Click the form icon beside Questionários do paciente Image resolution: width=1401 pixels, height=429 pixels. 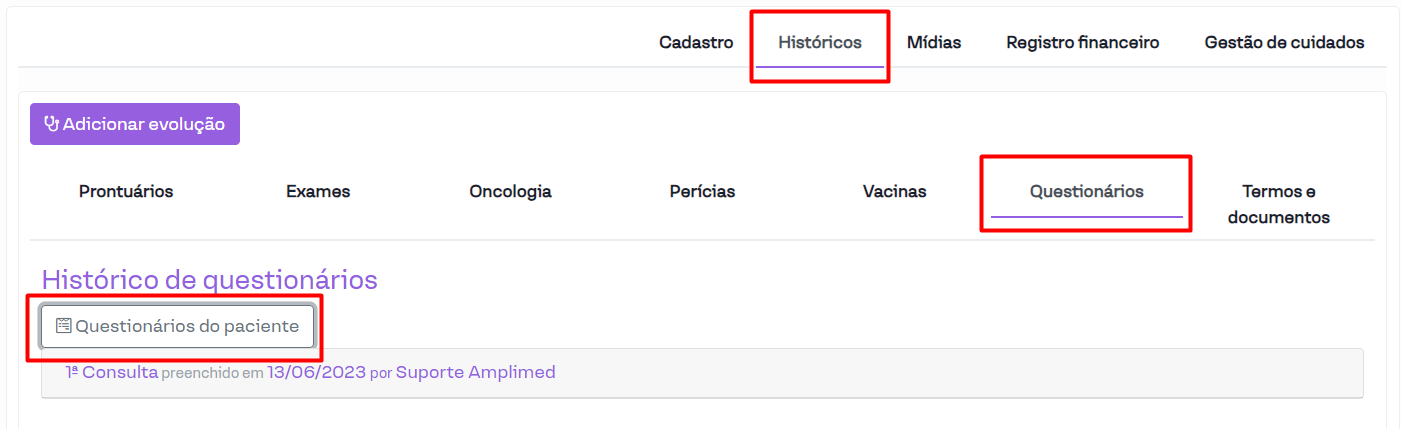pos(64,326)
